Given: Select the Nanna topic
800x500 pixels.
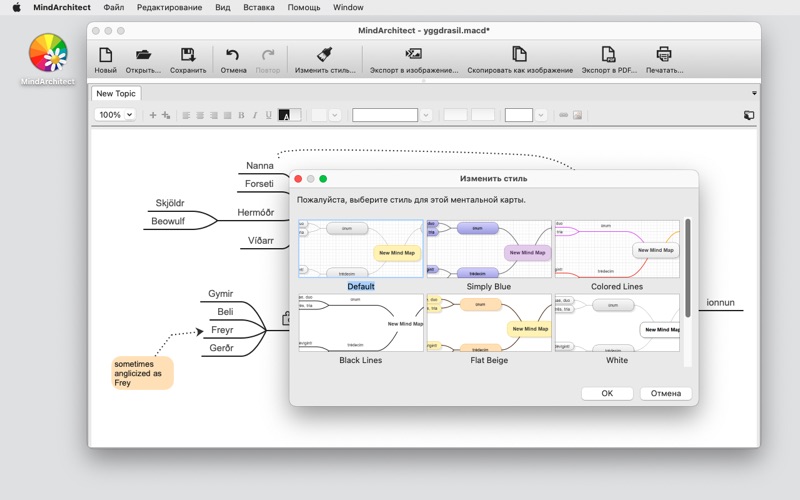Looking at the screenshot, I should [x=260, y=165].
